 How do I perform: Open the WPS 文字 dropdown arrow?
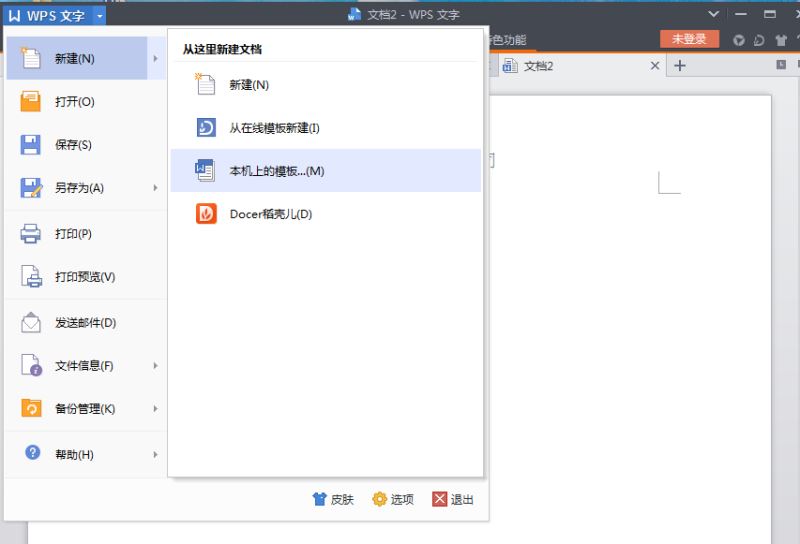(x=99, y=16)
